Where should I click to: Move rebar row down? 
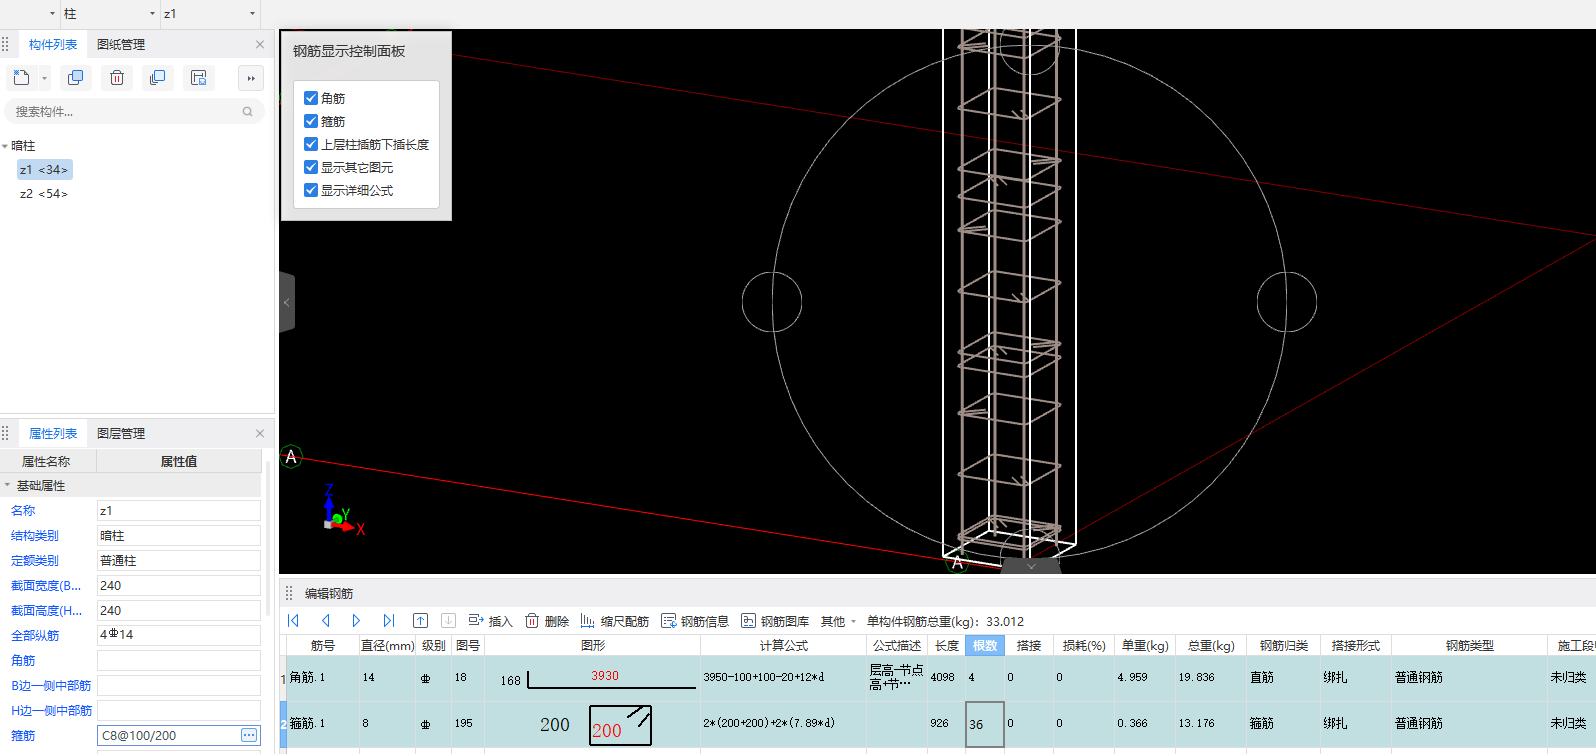pyautogui.click(x=448, y=621)
